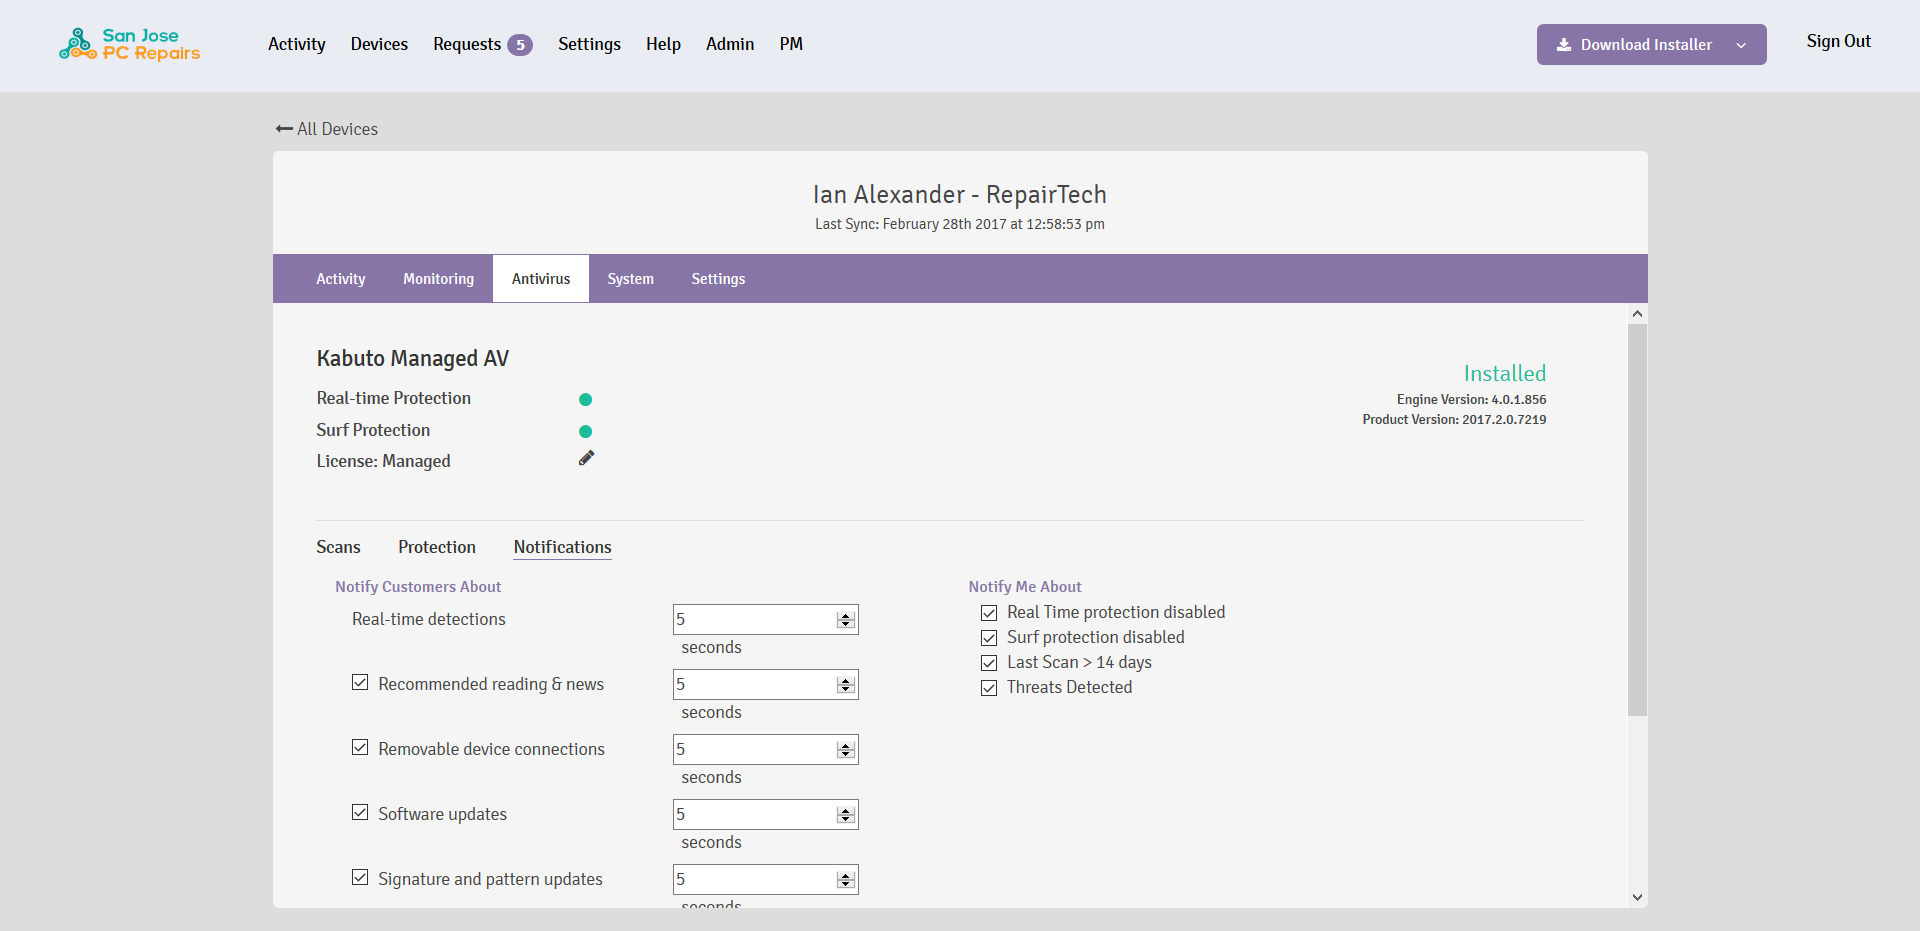1920x931 pixels.
Task: Open the Protection sub-tab
Action: pos(437,547)
